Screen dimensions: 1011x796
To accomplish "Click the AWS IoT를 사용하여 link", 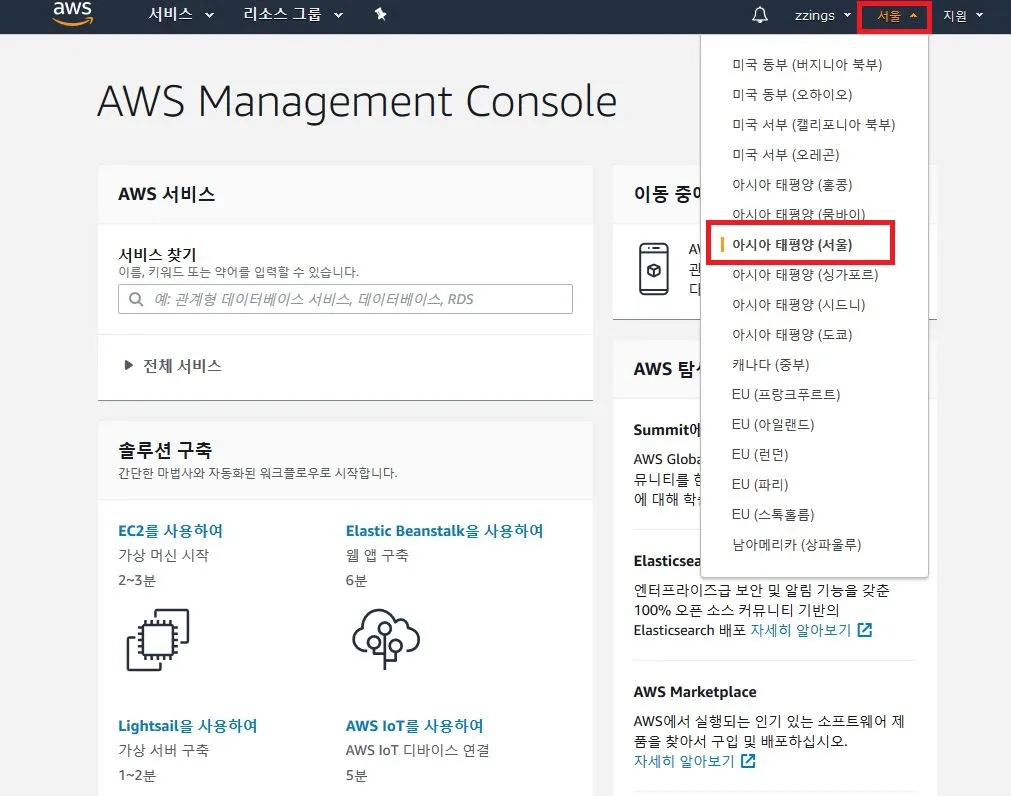I will [414, 726].
